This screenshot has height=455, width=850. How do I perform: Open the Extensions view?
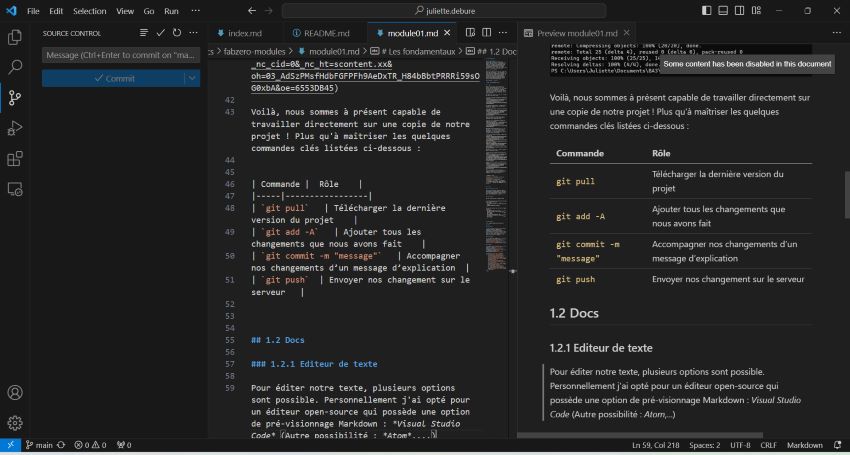point(15,158)
